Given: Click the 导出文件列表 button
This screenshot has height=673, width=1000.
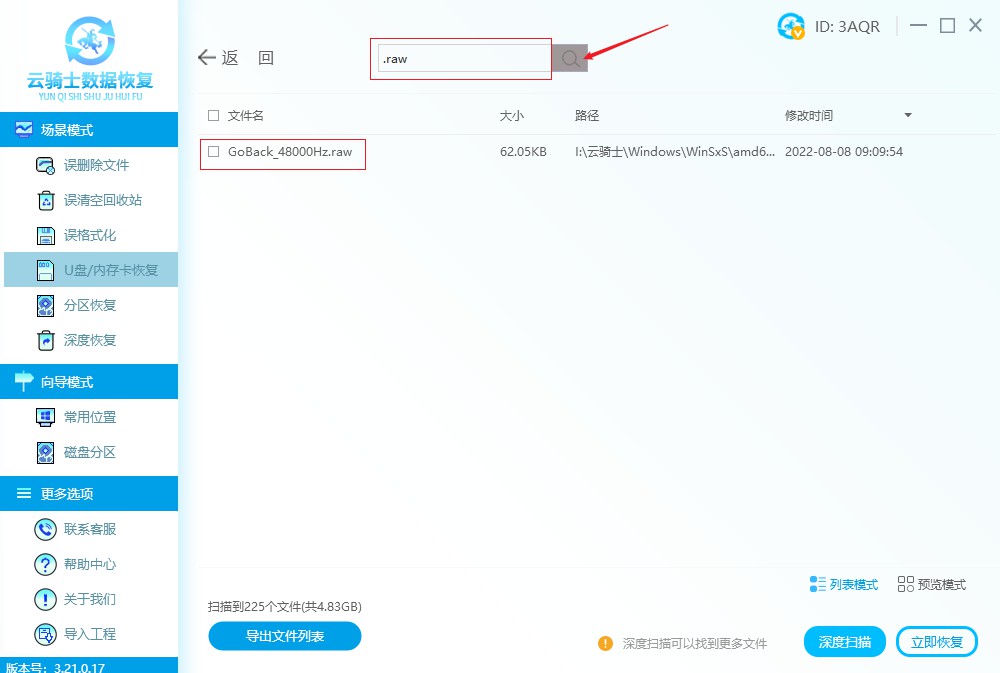Looking at the screenshot, I should coord(284,636).
